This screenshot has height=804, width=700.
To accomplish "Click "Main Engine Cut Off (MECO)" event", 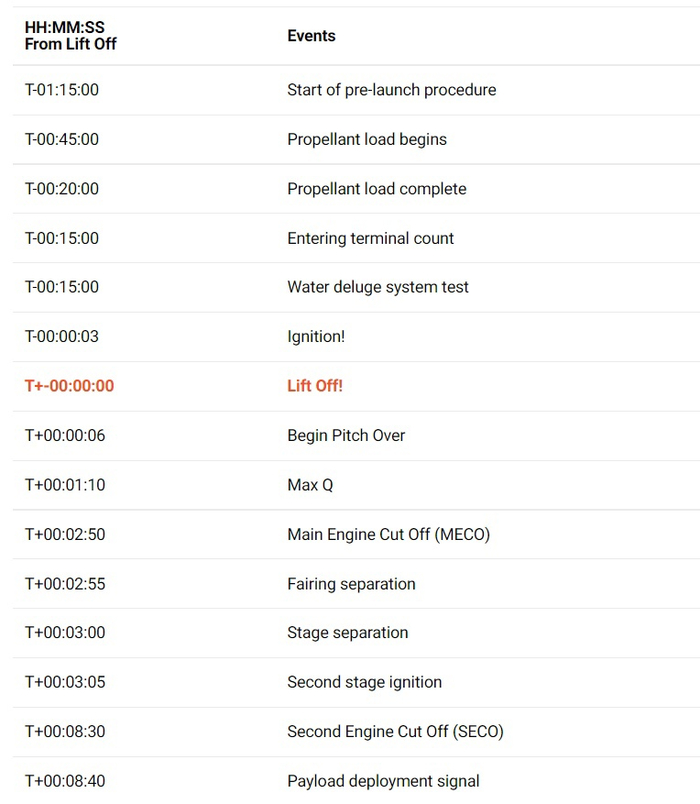I will click(x=388, y=534).
